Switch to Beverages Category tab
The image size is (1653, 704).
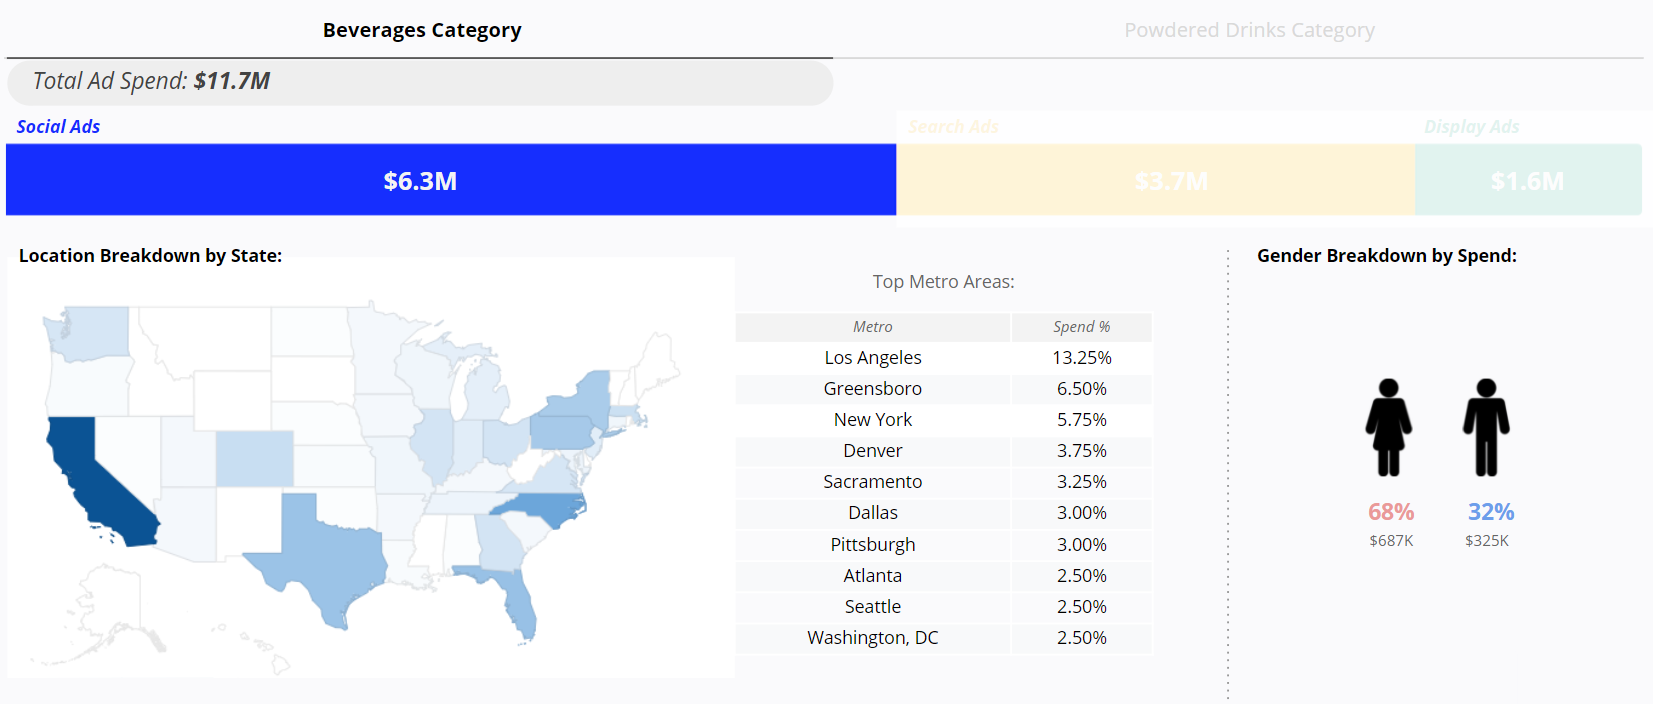421,30
